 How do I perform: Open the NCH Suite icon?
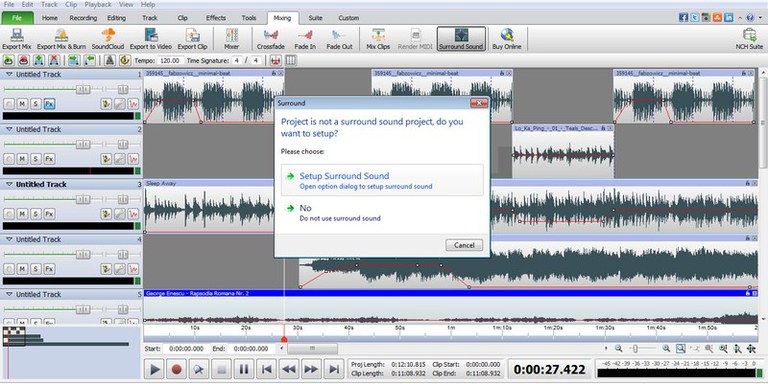749,39
